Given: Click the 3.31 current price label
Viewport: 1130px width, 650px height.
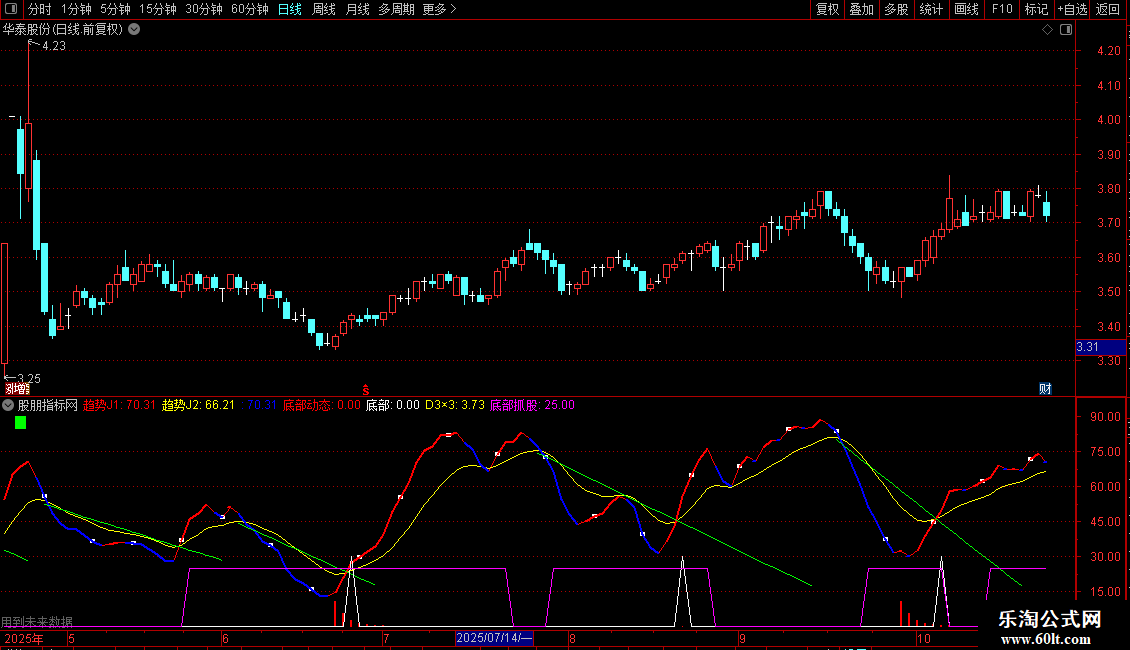Looking at the screenshot, I should point(1100,347).
